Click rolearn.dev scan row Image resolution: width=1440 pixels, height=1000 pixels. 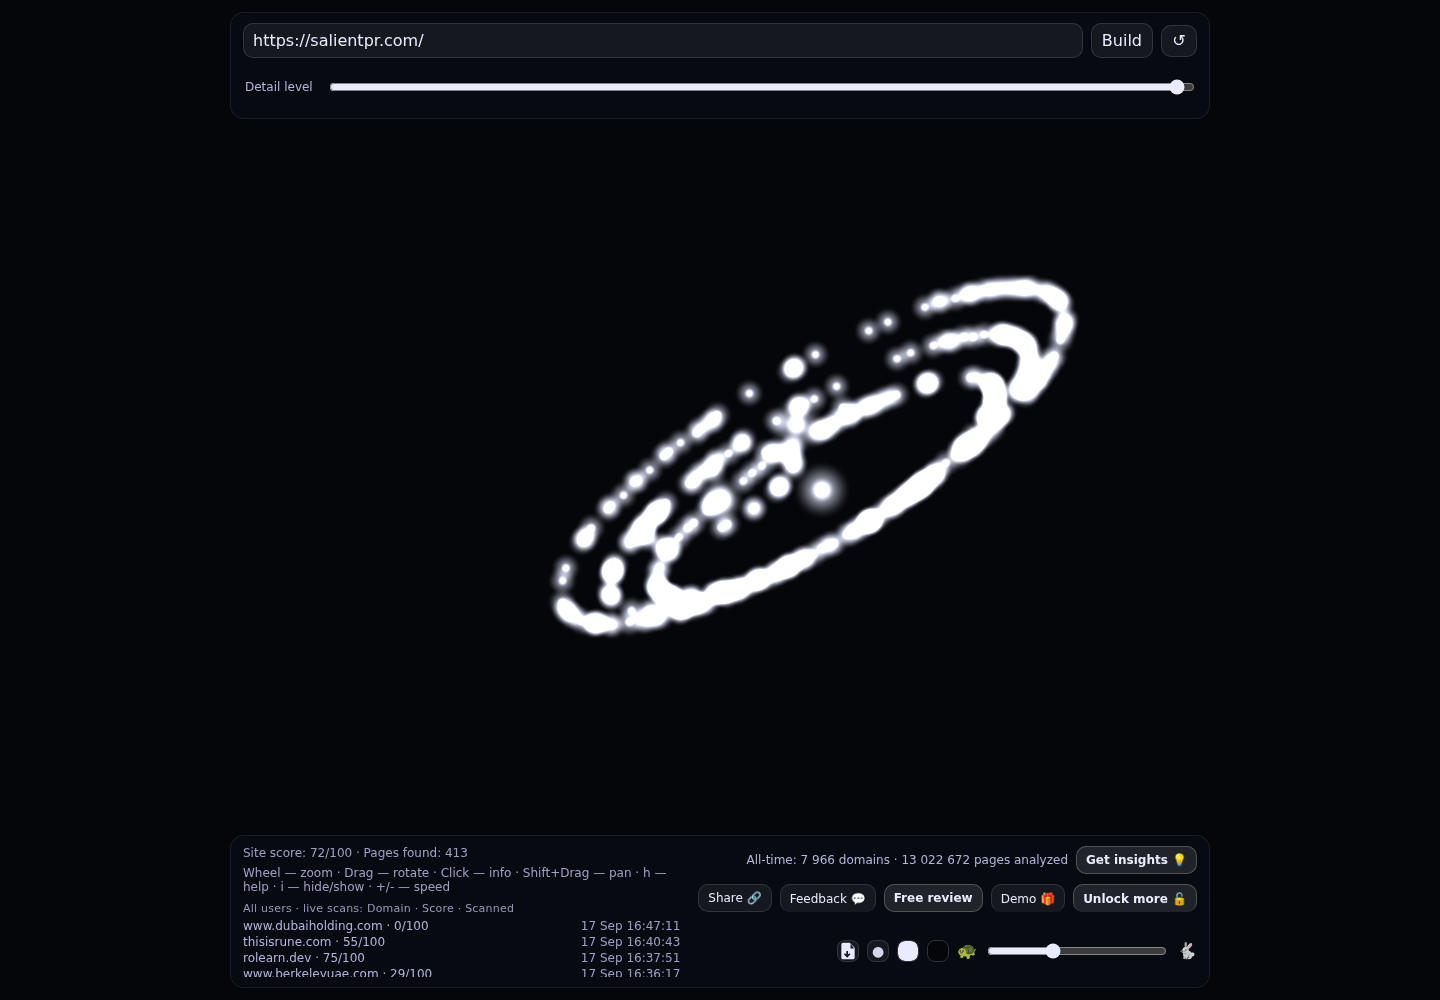pyautogui.click(x=461, y=958)
